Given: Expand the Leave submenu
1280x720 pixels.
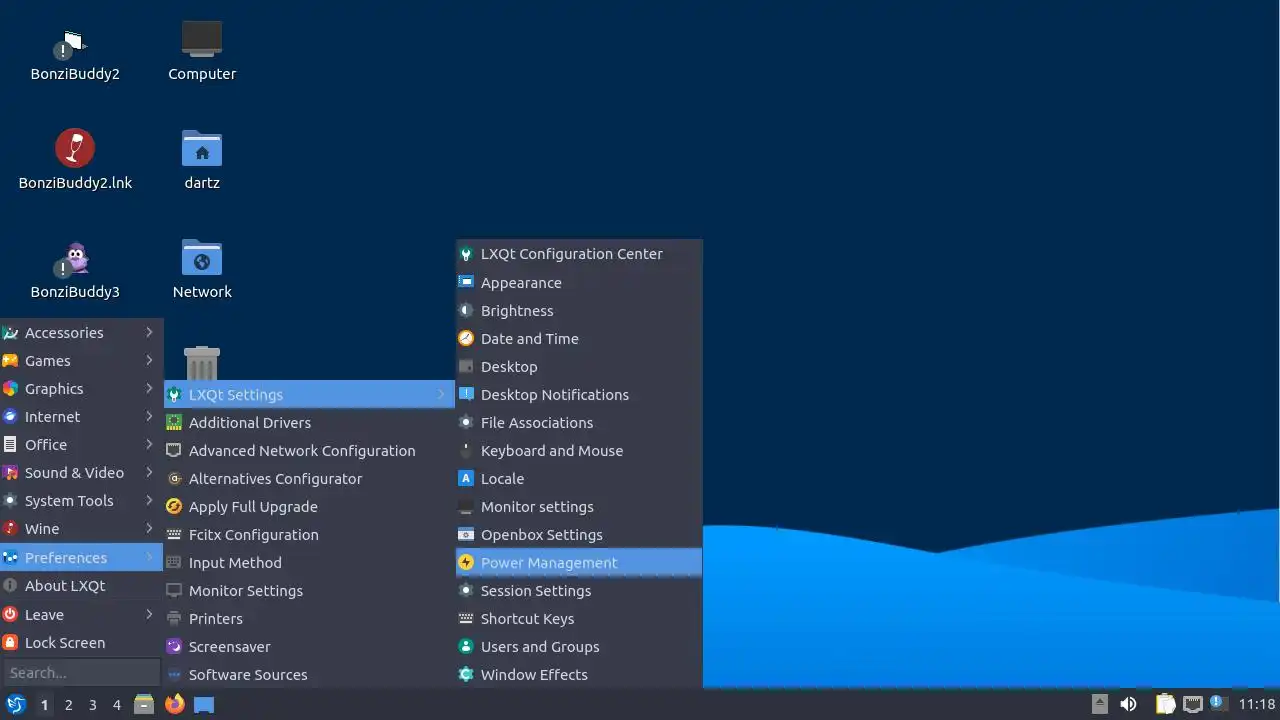Looking at the screenshot, I should [81, 614].
